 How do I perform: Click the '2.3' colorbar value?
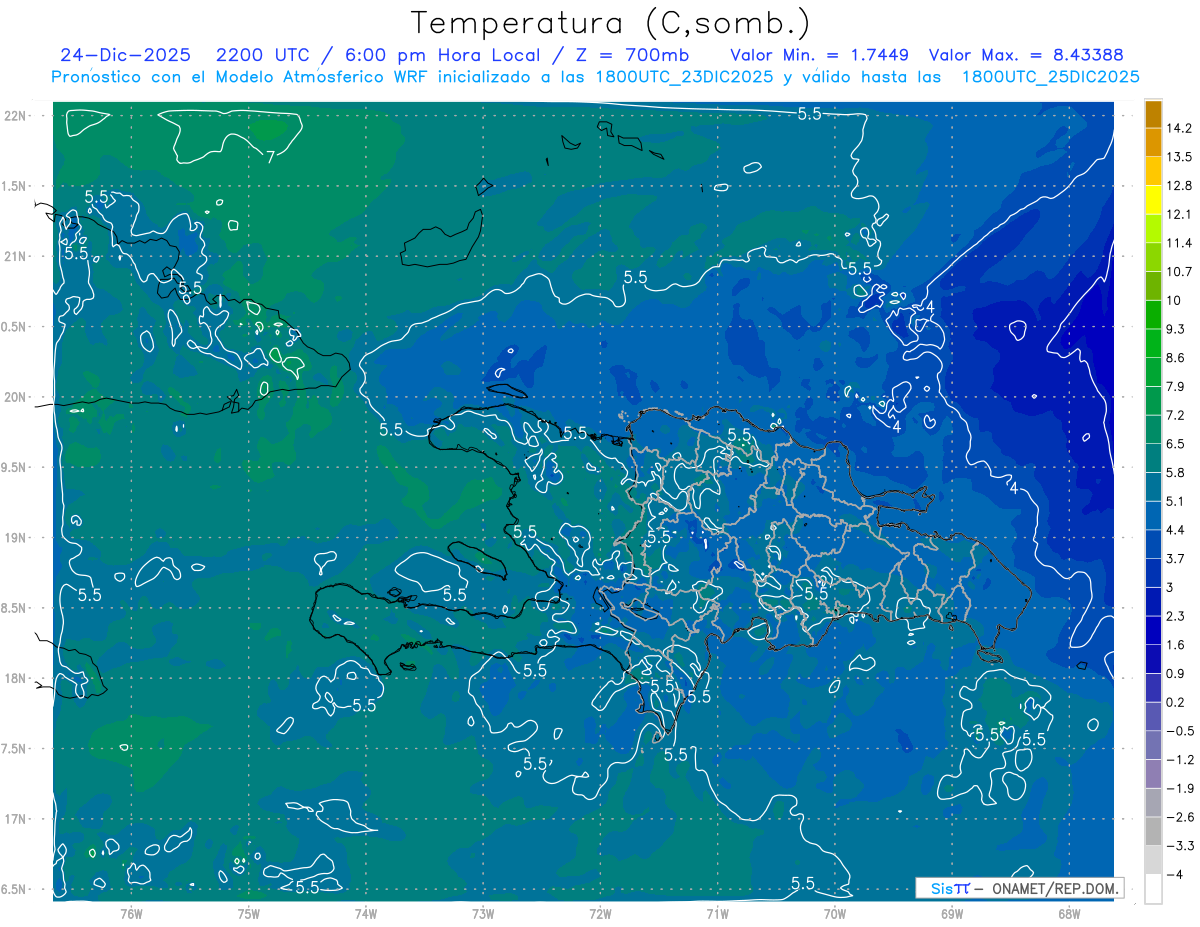(x=1176, y=616)
